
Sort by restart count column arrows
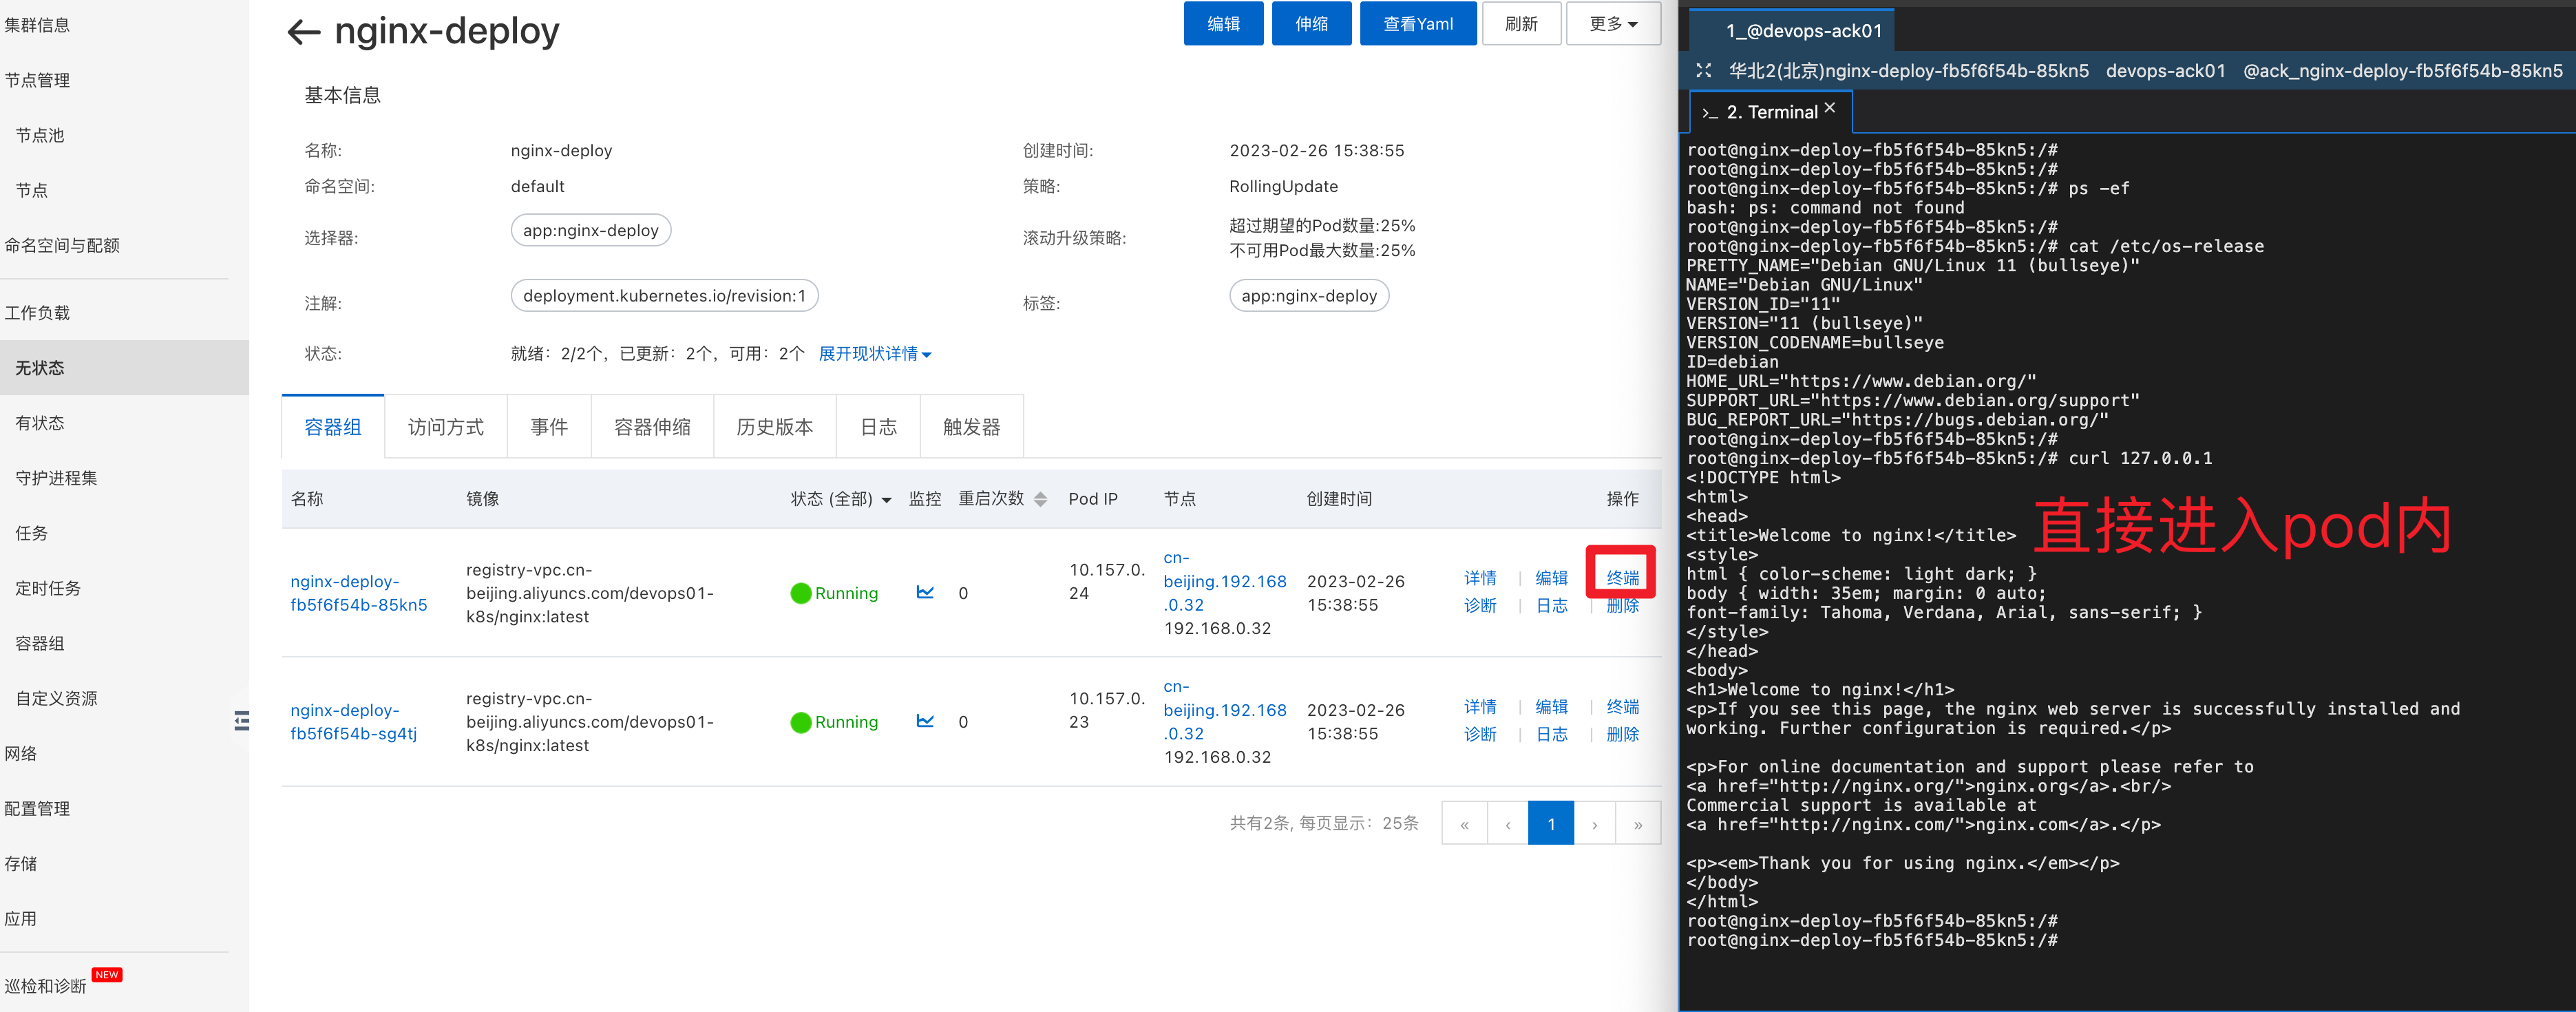tap(1040, 499)
